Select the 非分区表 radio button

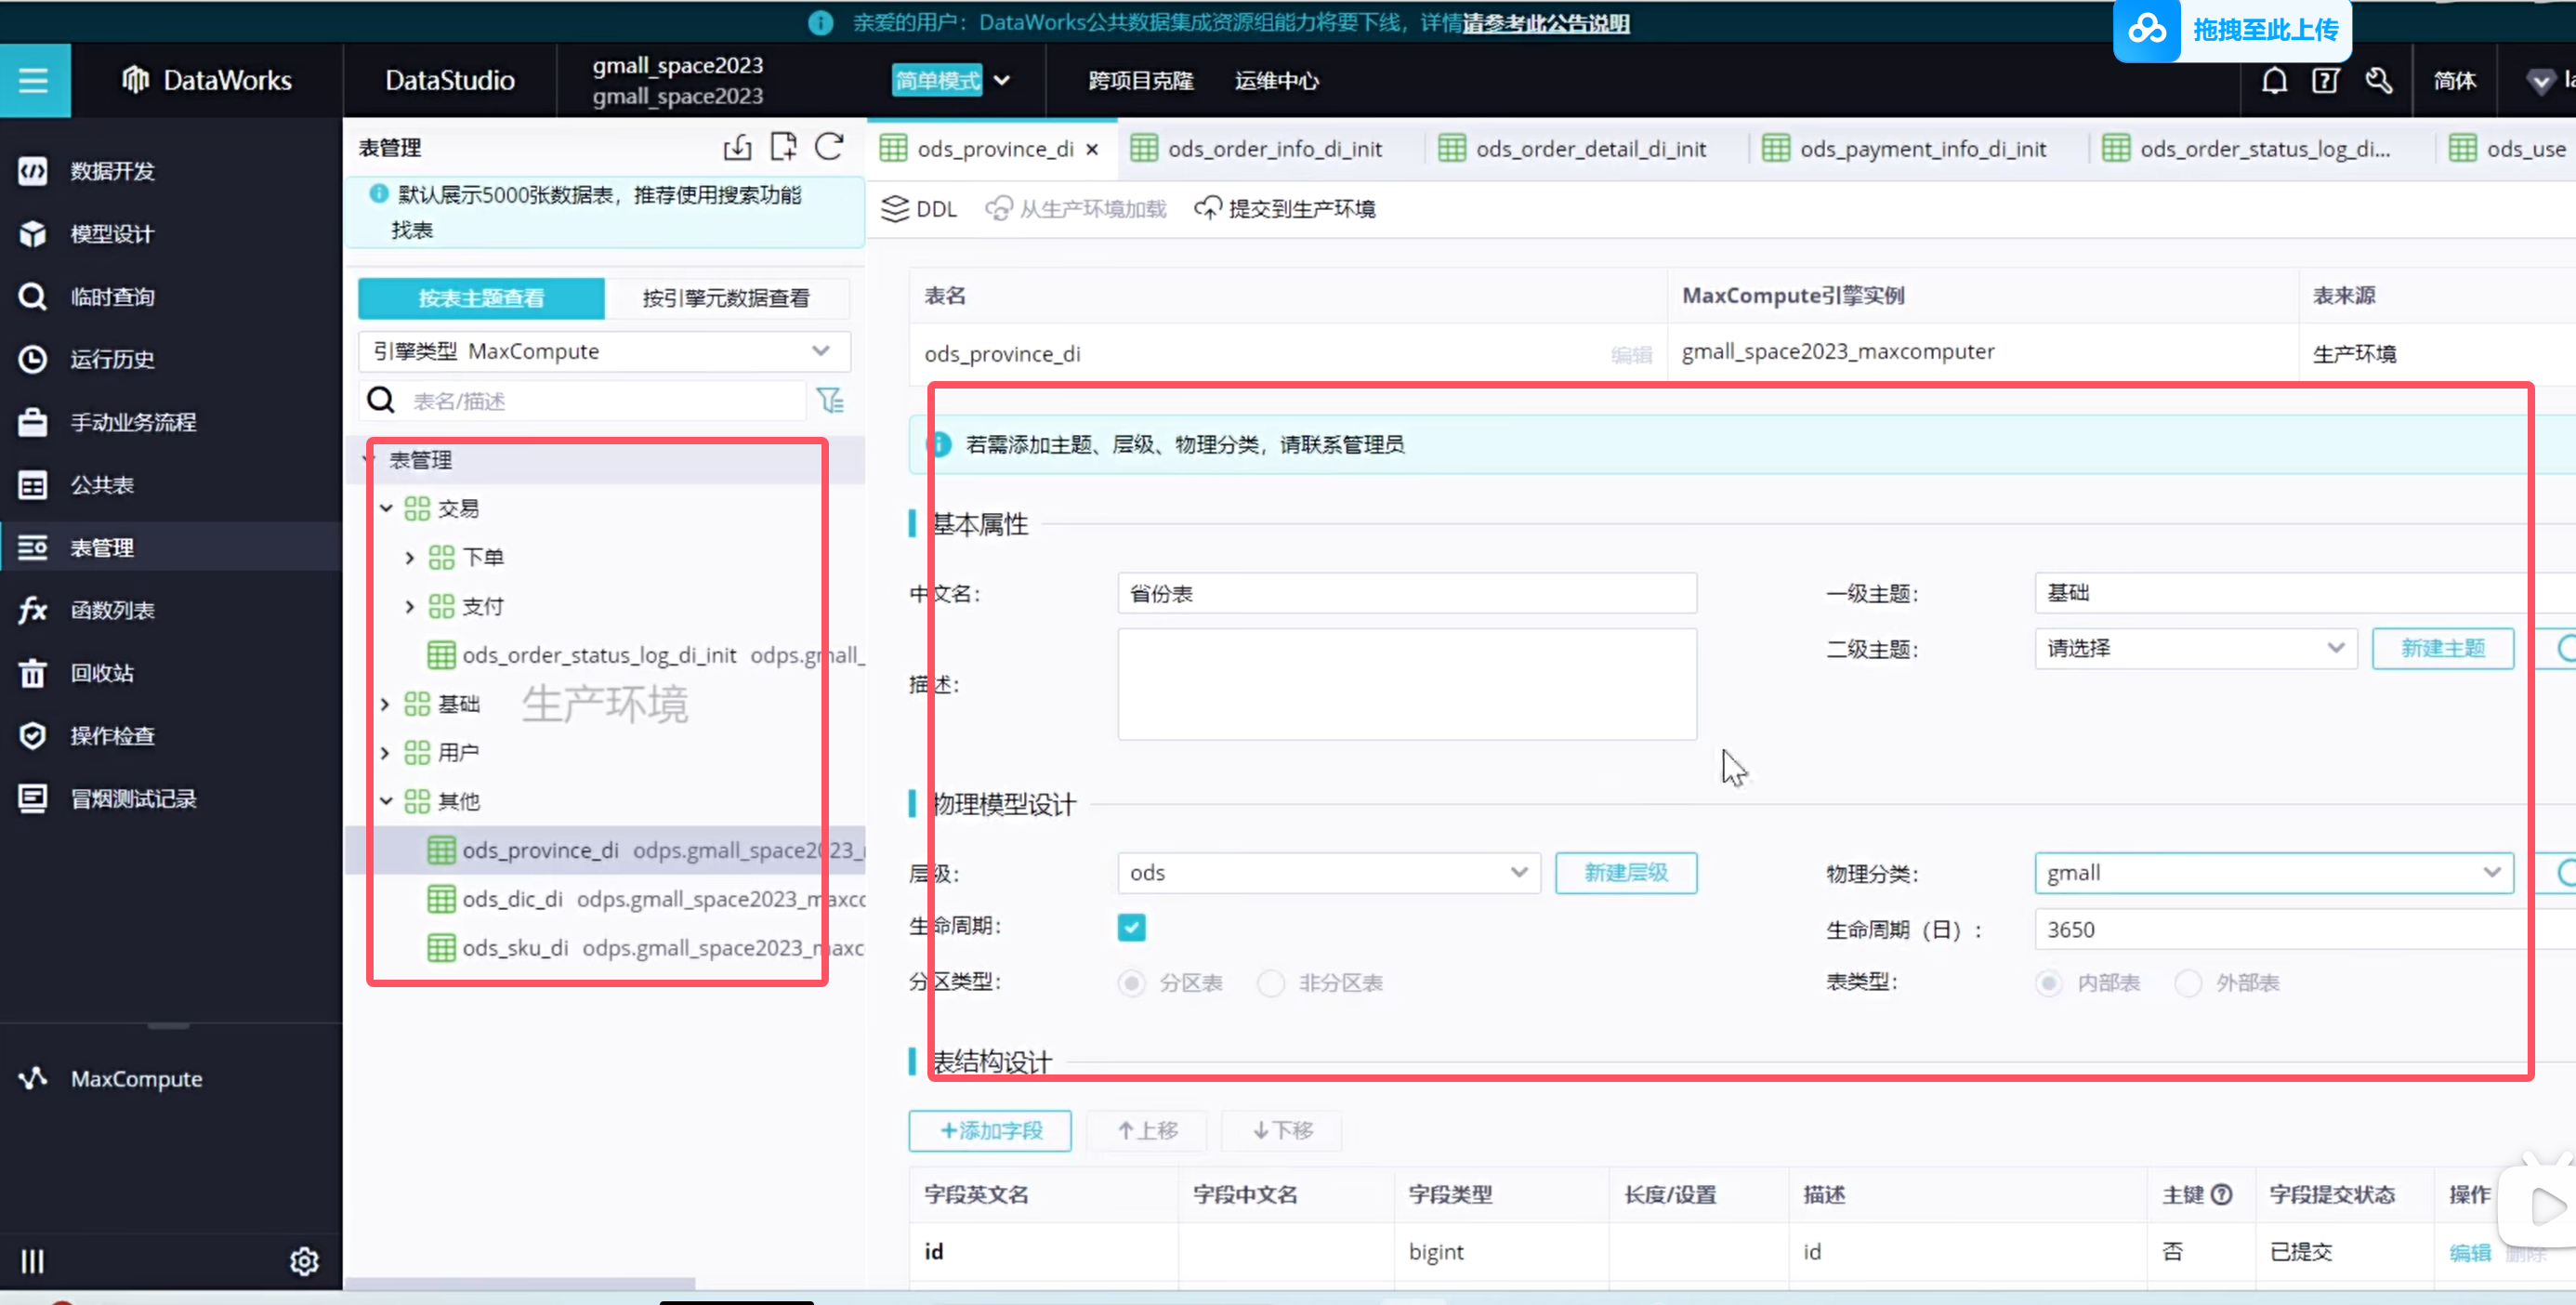(1271, 983)
